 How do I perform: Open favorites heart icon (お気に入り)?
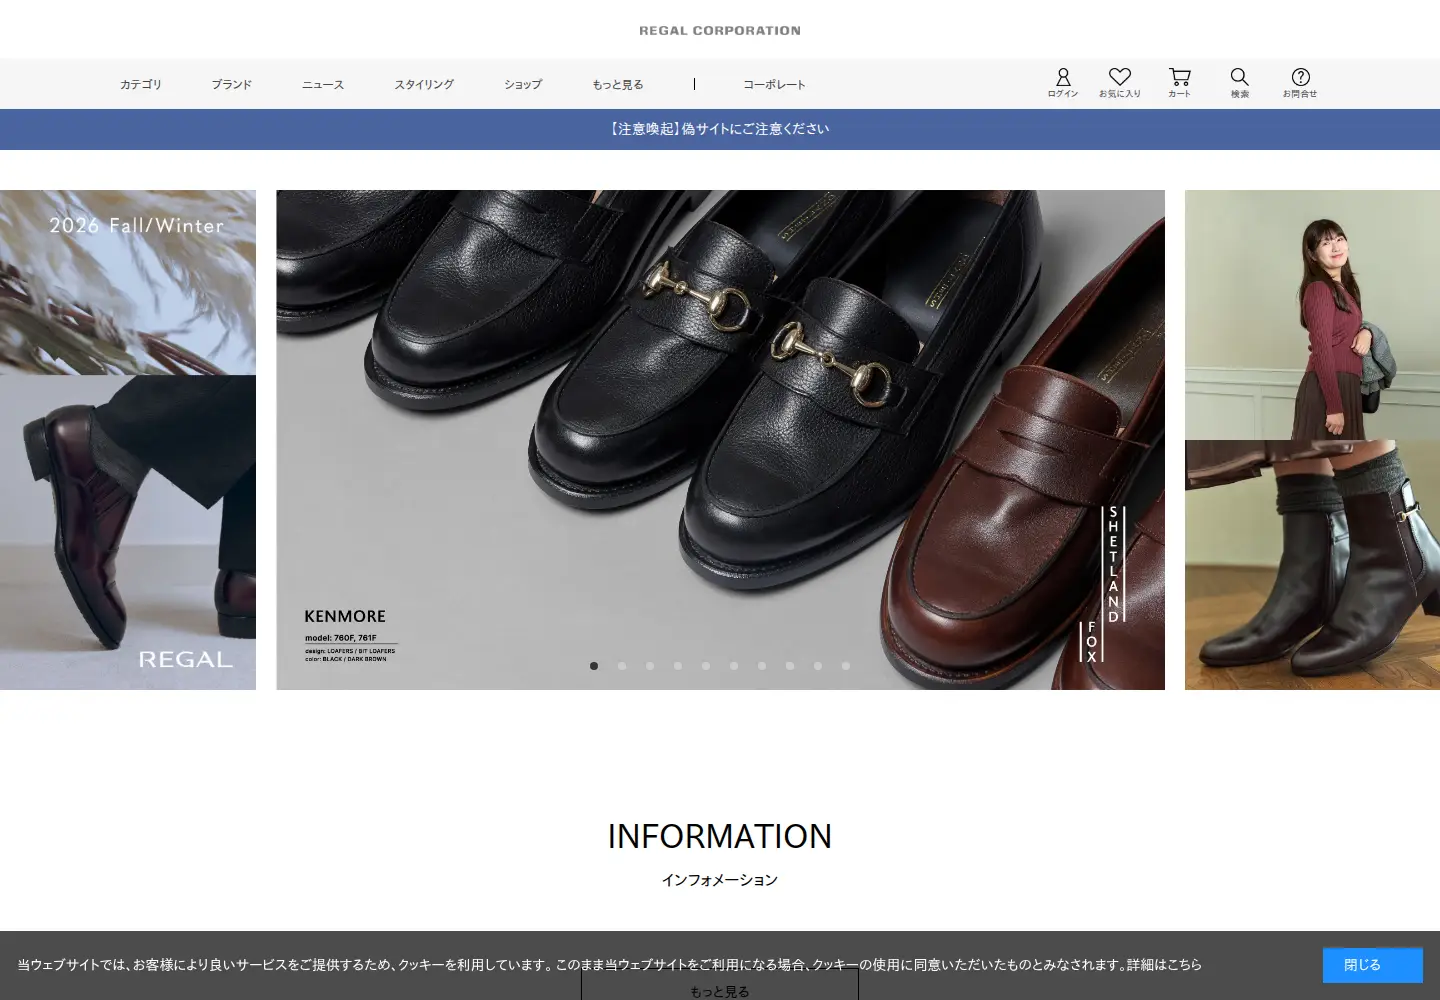click(x=1120, y=83)
